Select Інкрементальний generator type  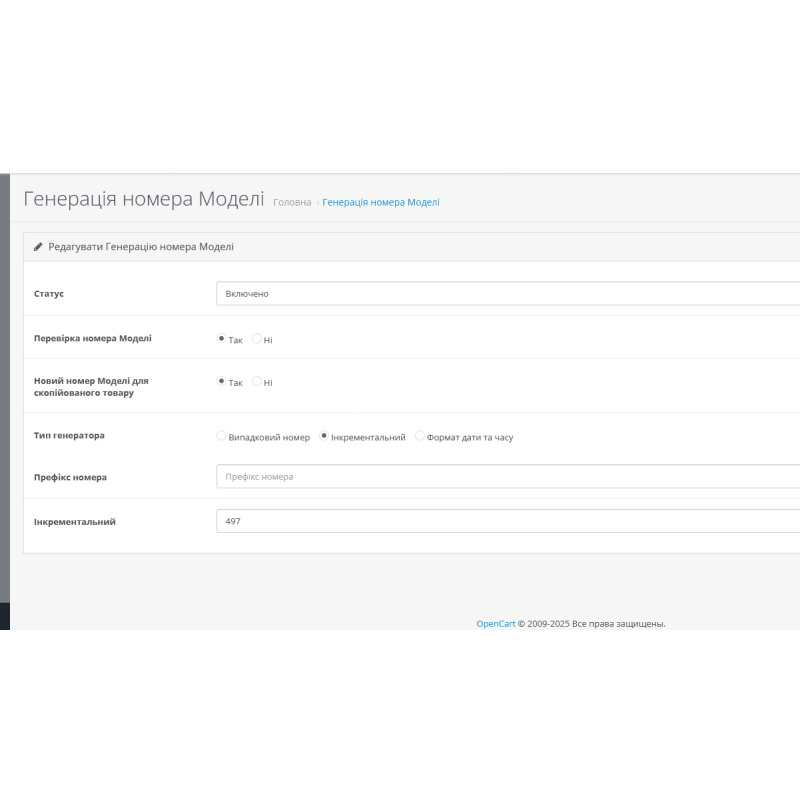(x=323, y=435)
